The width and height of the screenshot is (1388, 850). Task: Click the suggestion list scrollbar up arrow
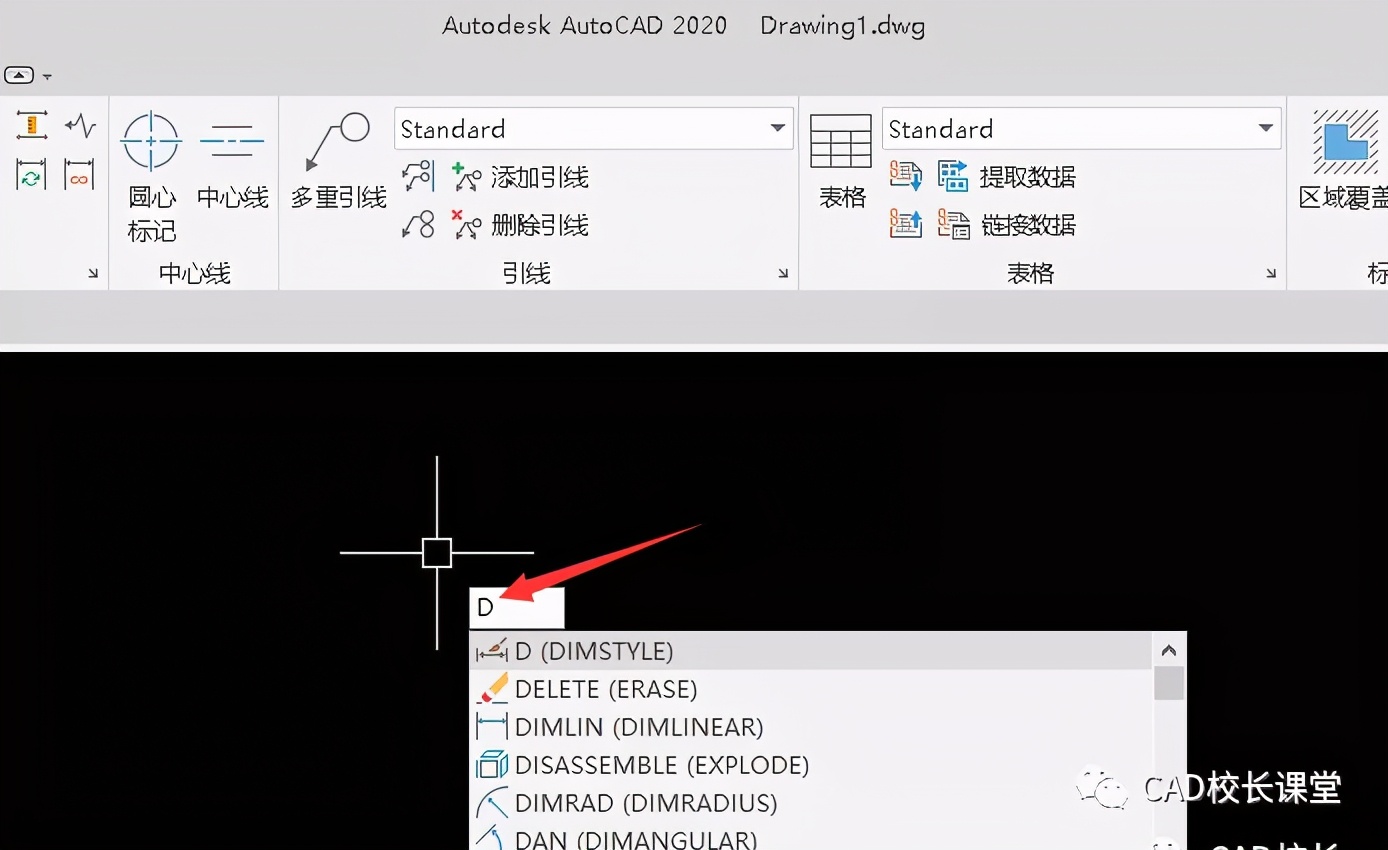1168,650
